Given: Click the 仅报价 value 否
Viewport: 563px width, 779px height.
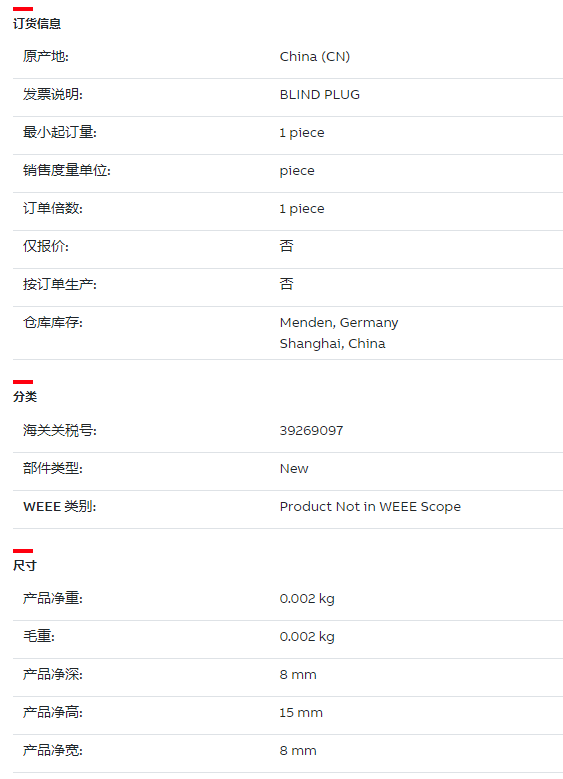Looking at the screenshot, I should coord(287,246).
